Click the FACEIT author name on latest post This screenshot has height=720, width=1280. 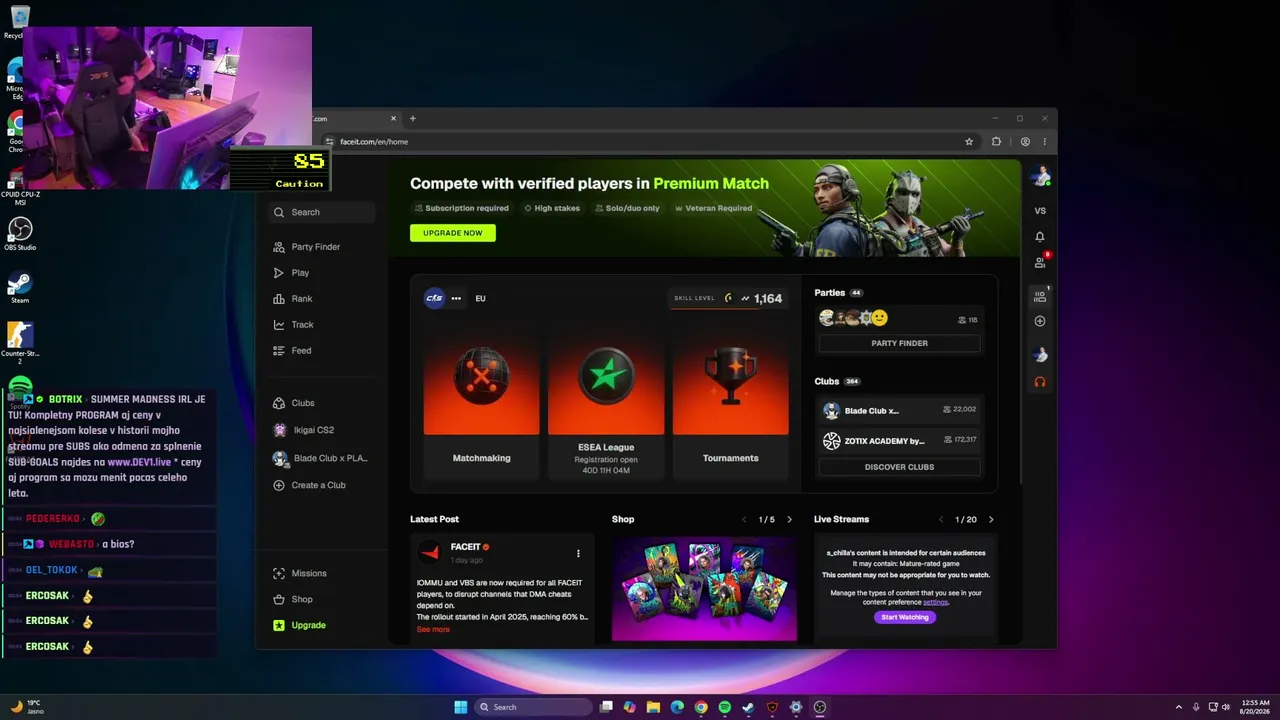(x=466, y=547)
